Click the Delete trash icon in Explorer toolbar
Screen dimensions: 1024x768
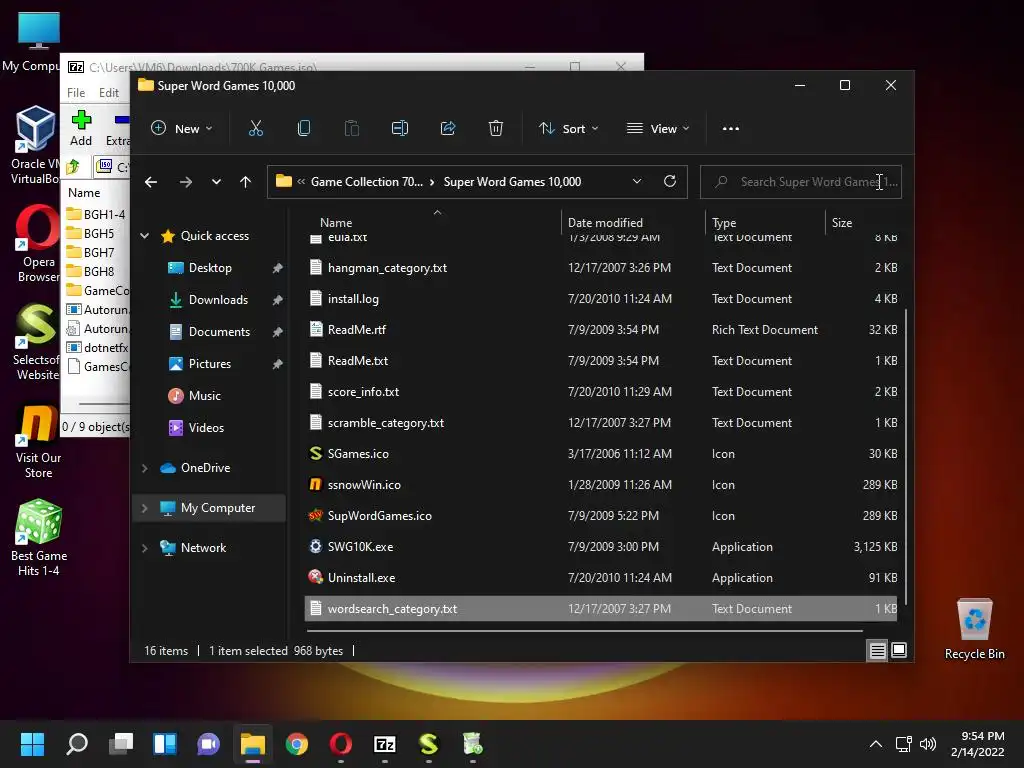pyautogui.click(x=496, y=129)
